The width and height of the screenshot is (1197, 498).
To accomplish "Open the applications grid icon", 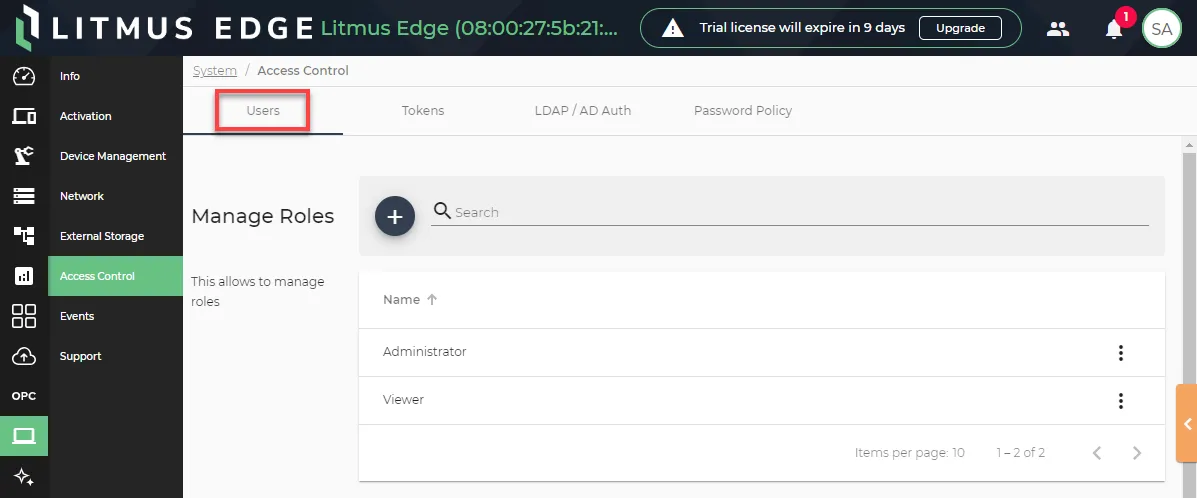I will (x=24, y=316).
